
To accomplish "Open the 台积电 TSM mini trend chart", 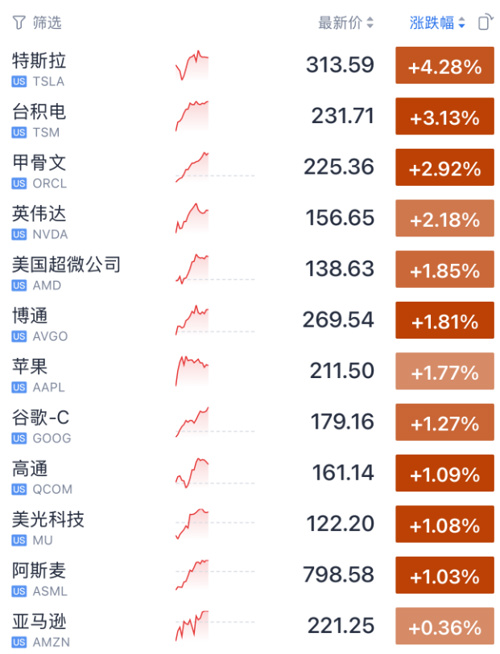I will click(x=192, y=116).
